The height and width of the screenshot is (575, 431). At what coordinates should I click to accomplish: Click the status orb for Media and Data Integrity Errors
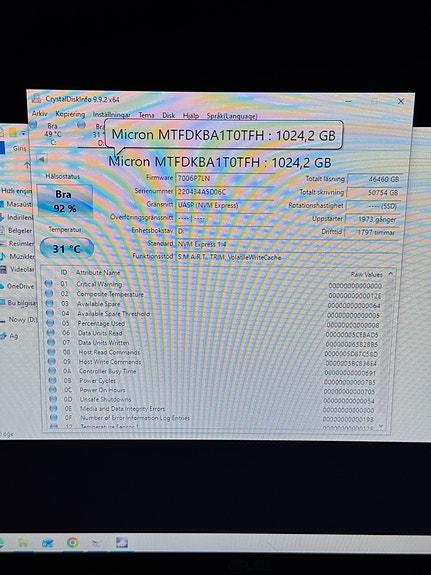[x=54, y=408]
